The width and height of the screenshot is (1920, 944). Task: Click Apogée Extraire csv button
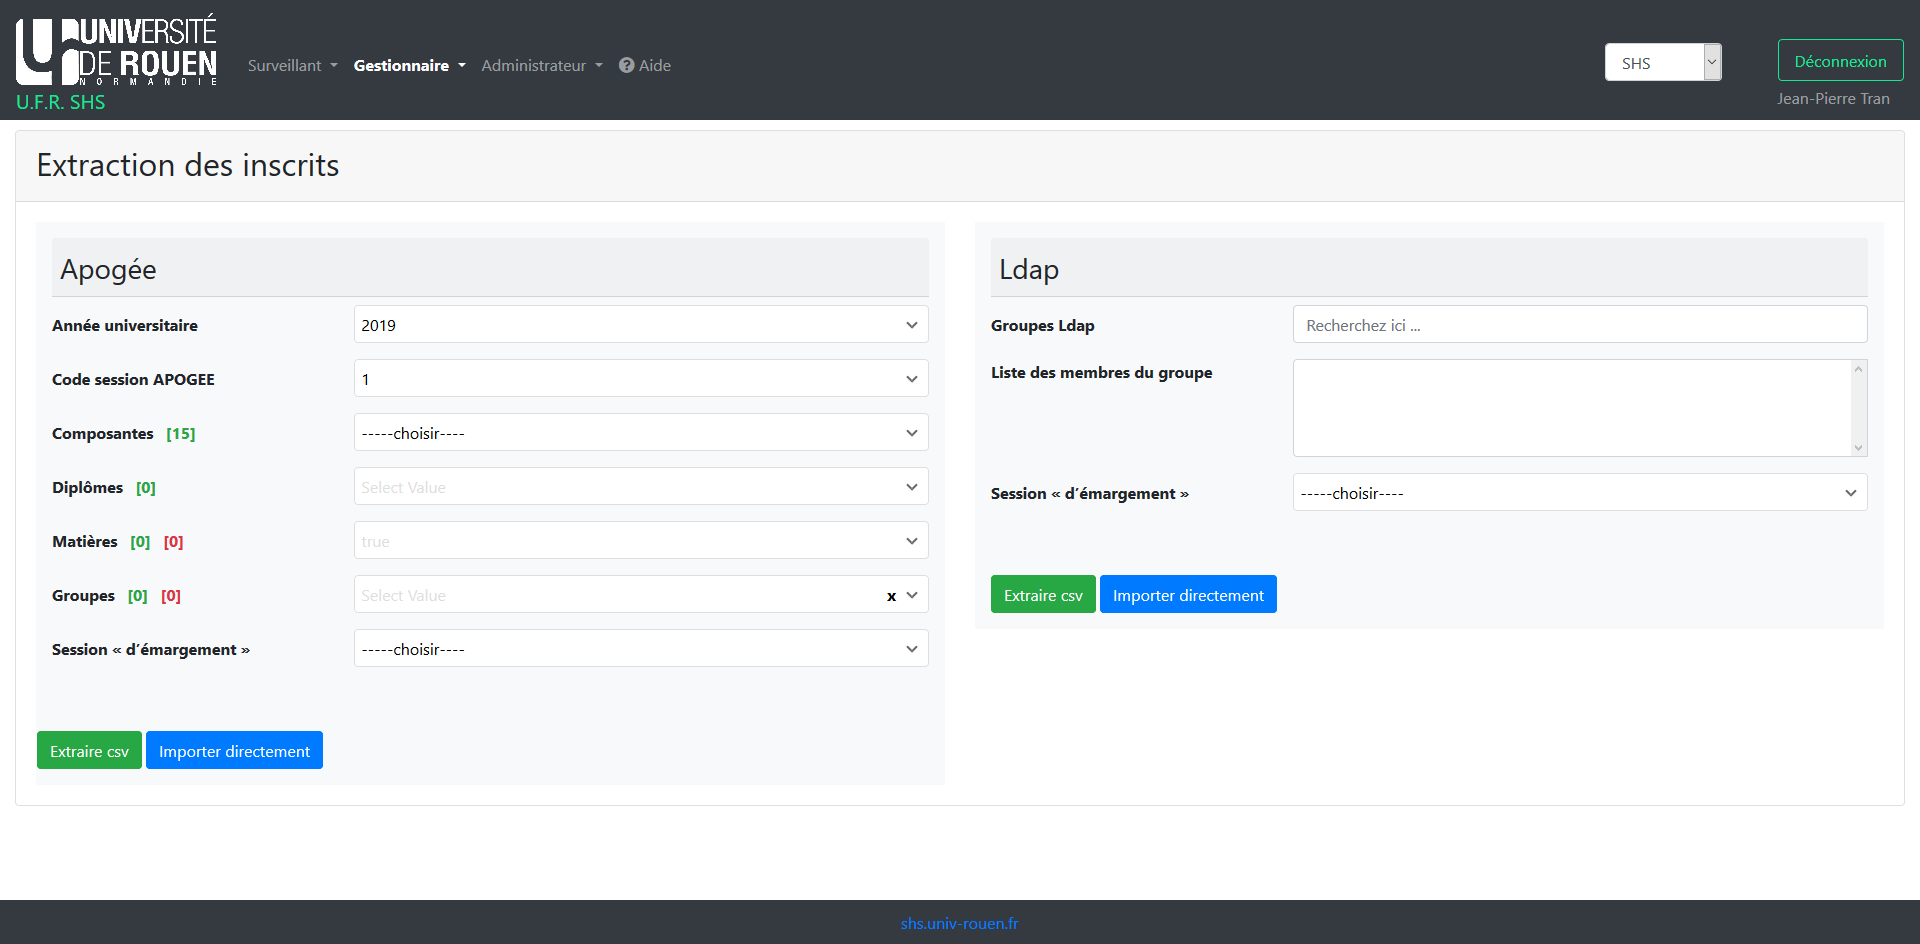coord(89,751)
